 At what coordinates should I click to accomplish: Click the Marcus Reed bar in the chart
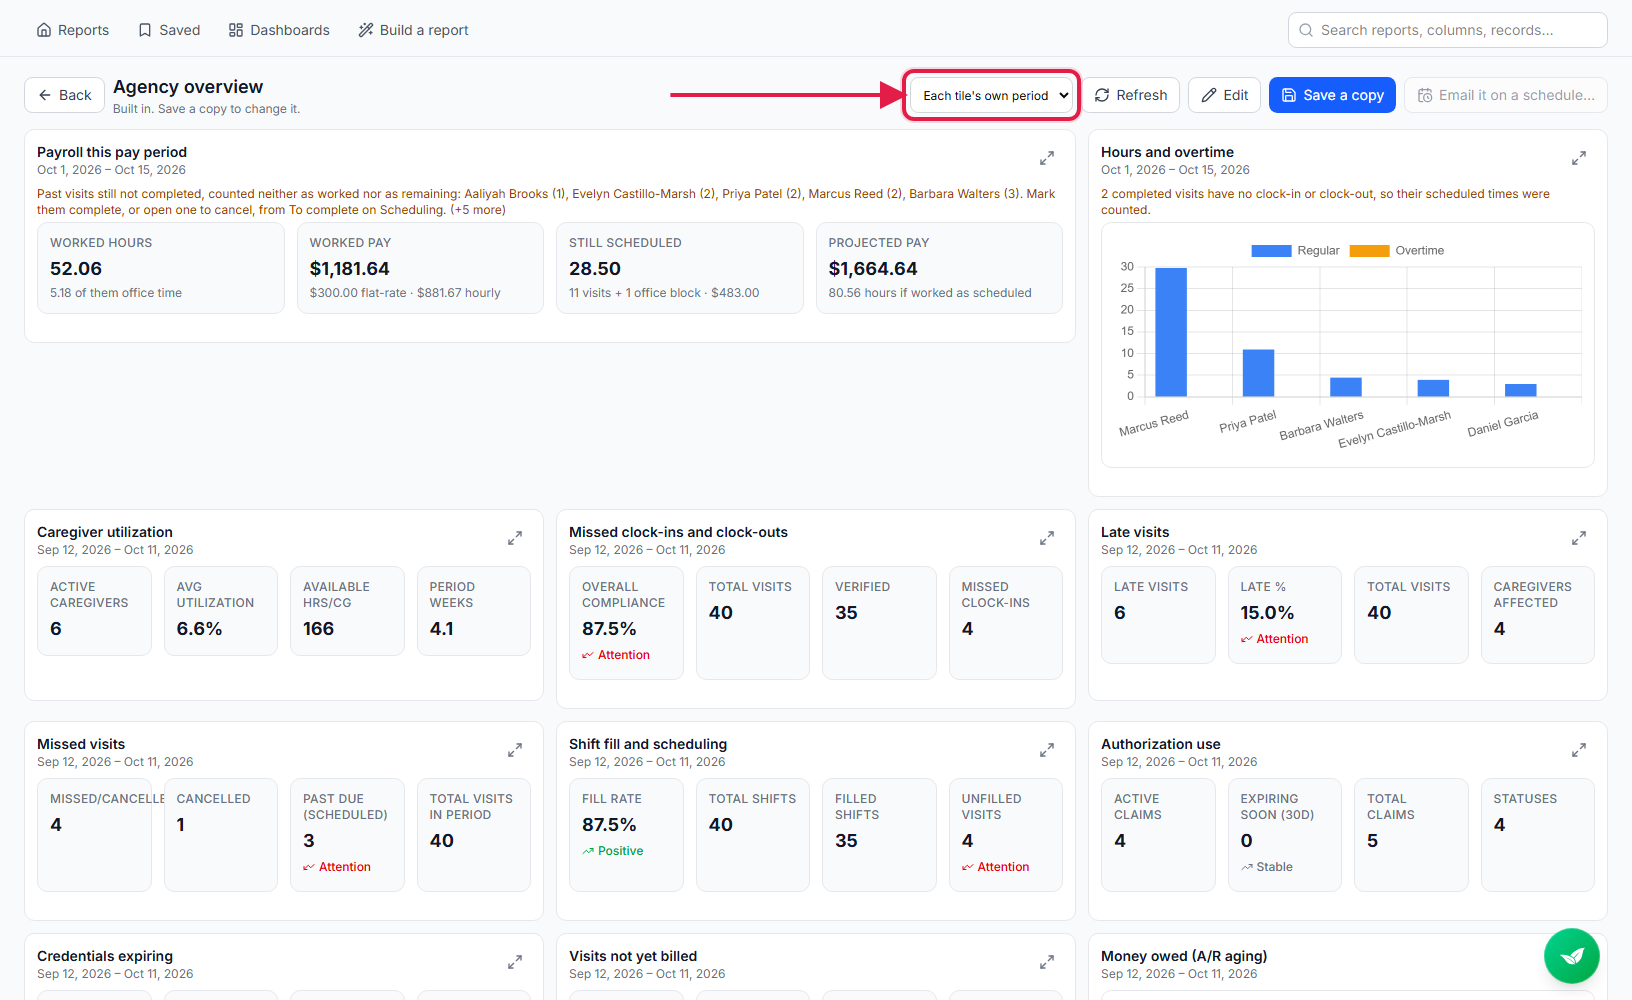click(x=1171, y=332)
